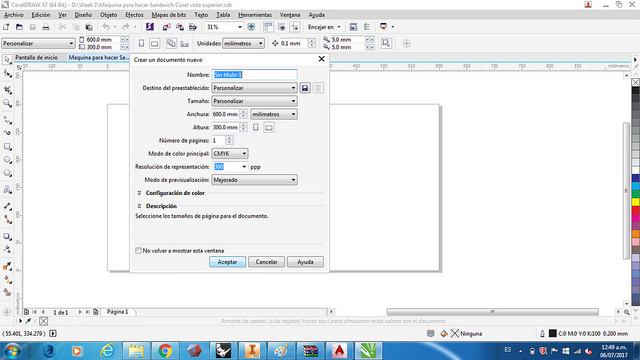Toggle show guidelines toolbar button

[295, 27]
